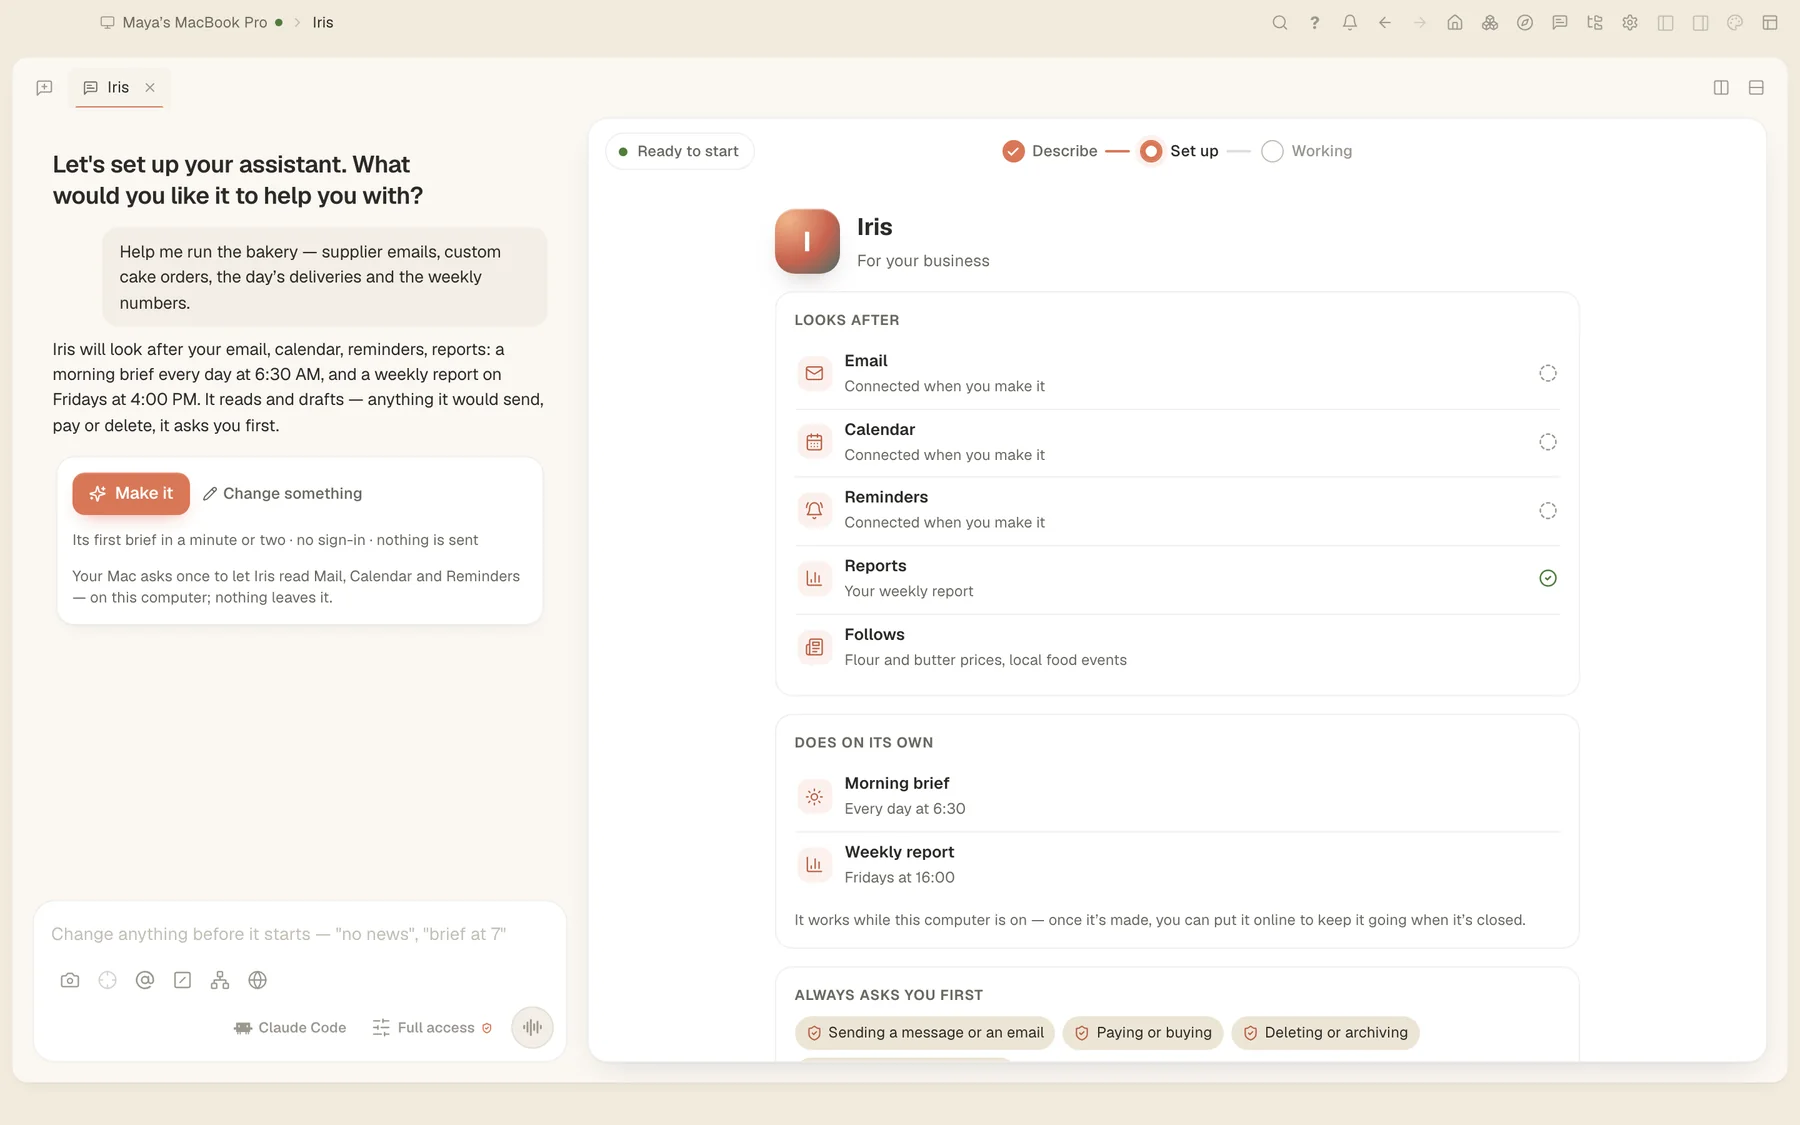
Task: Click the network diagram icon in composer
Action: (x=220, y=980)
